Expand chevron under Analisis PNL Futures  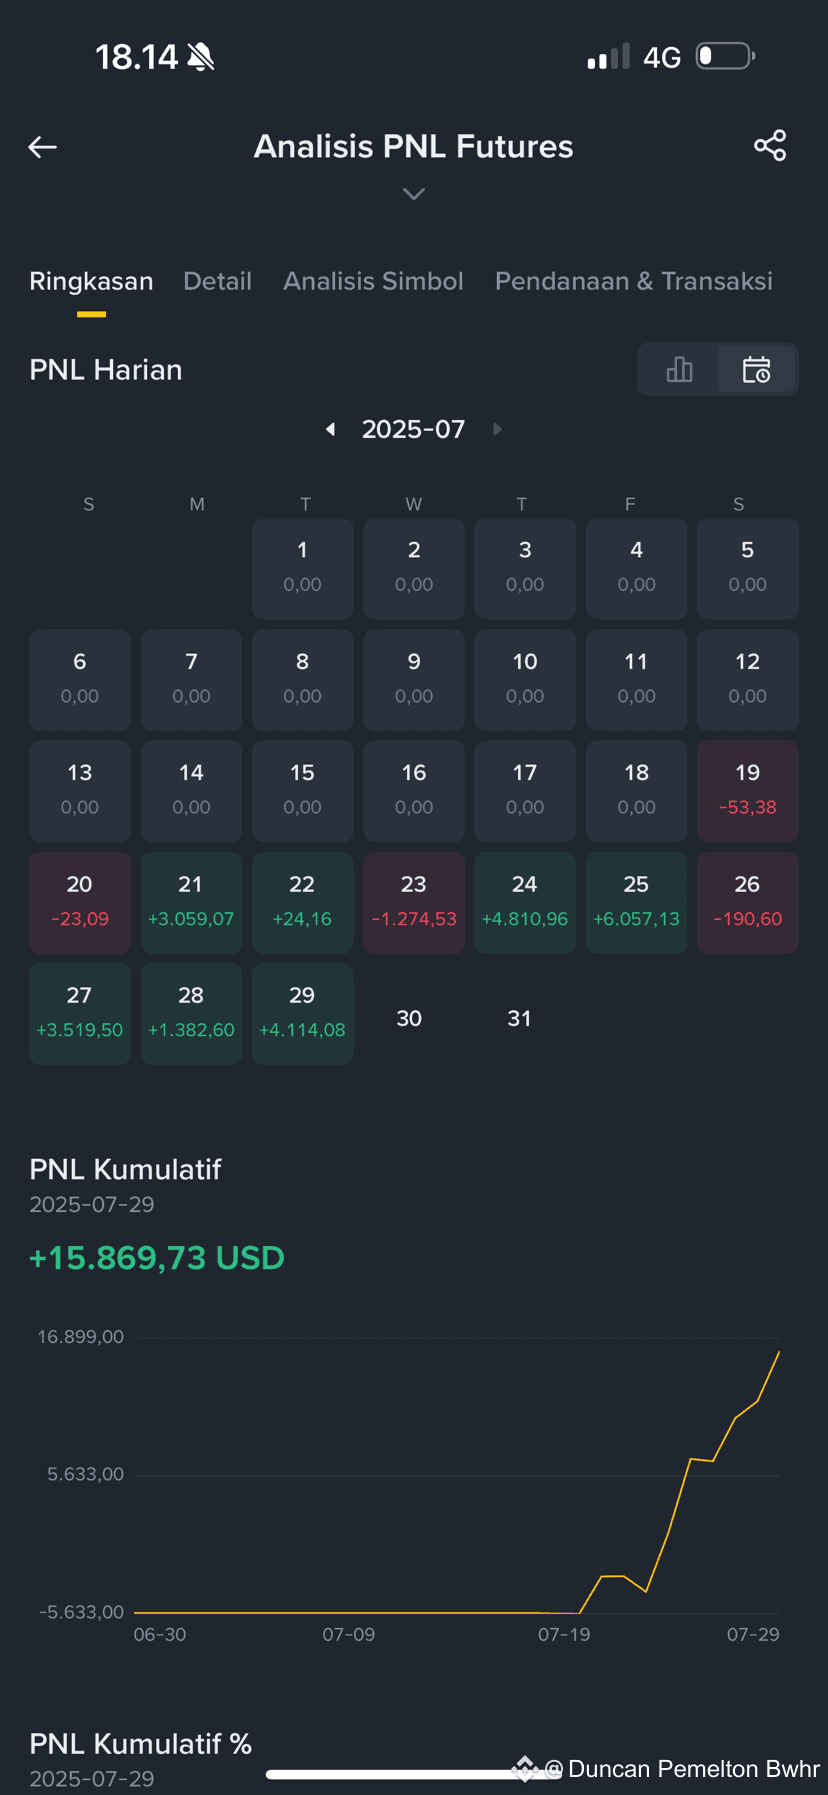(x=414, y=194)
